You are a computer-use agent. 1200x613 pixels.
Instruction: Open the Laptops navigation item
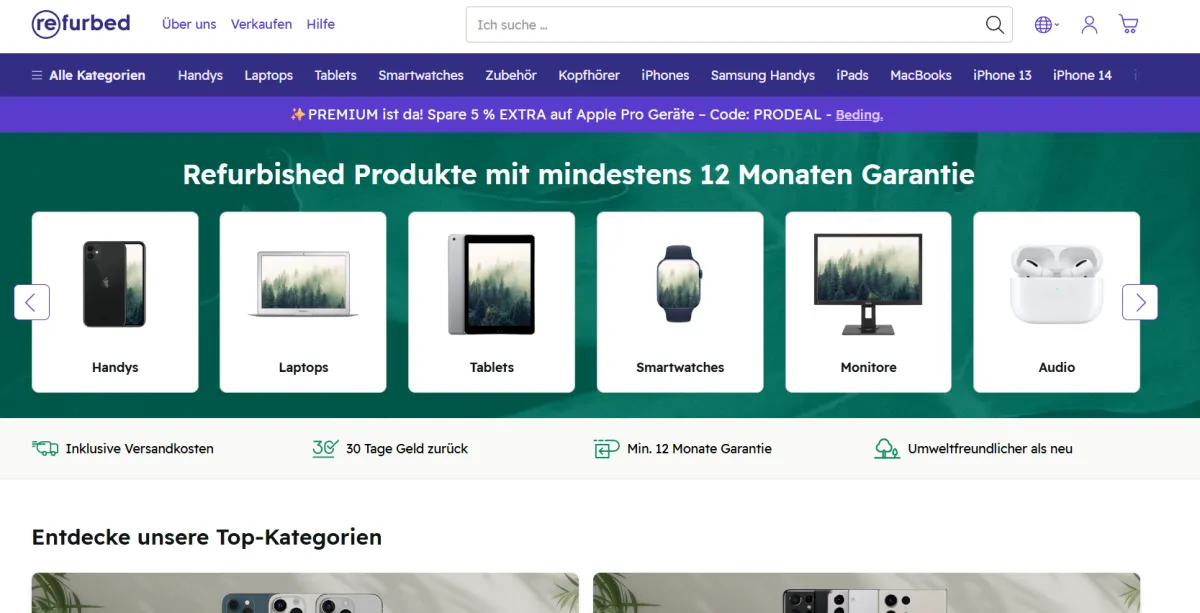tap(268, 75)
